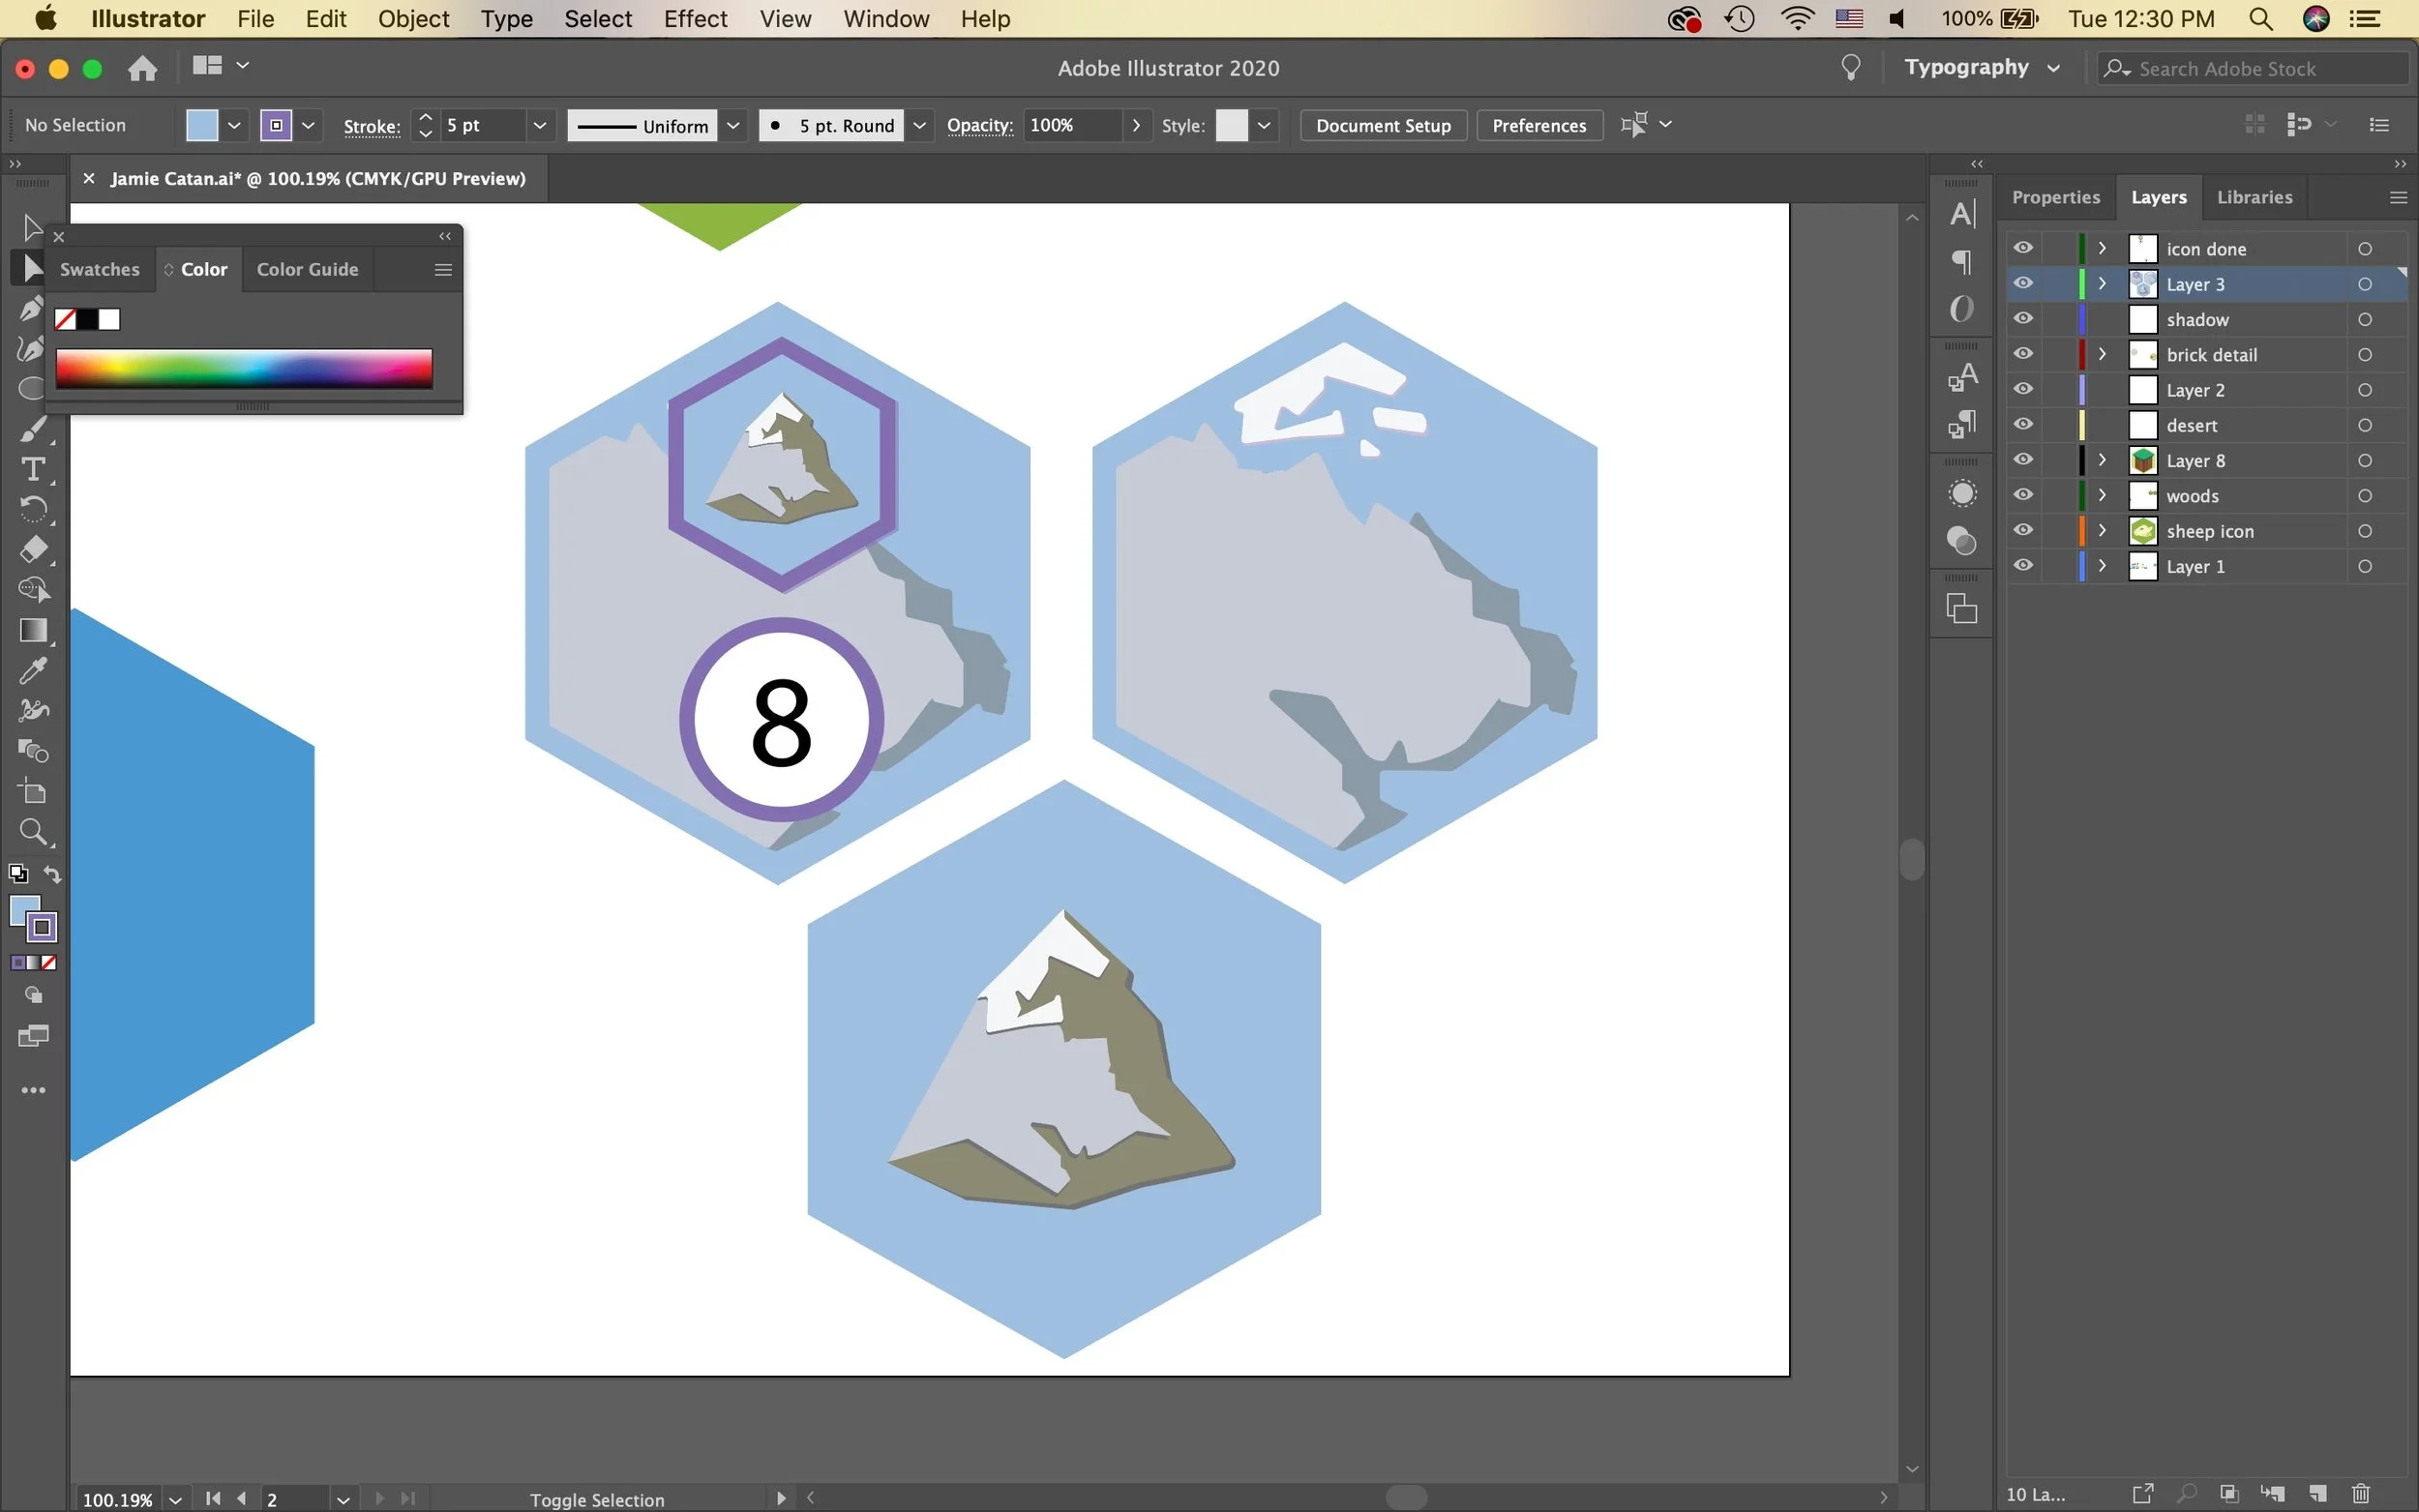Screen dimensions: 2419x1512
Task: Click swap fill and stroke arrow
Action: point(52,874)
